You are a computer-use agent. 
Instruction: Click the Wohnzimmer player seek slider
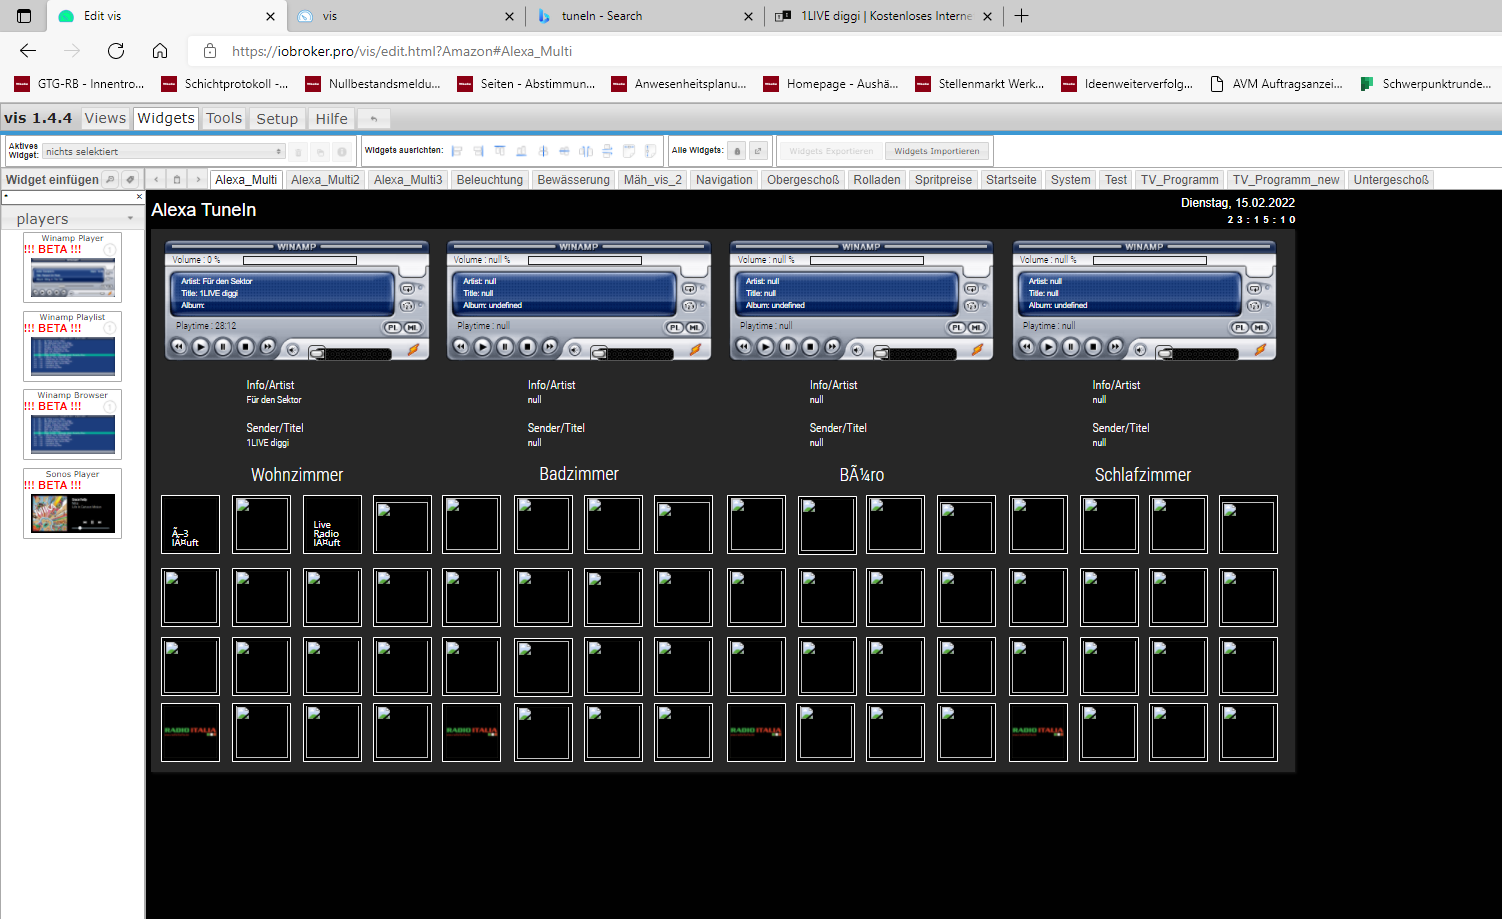pos(350,354)
